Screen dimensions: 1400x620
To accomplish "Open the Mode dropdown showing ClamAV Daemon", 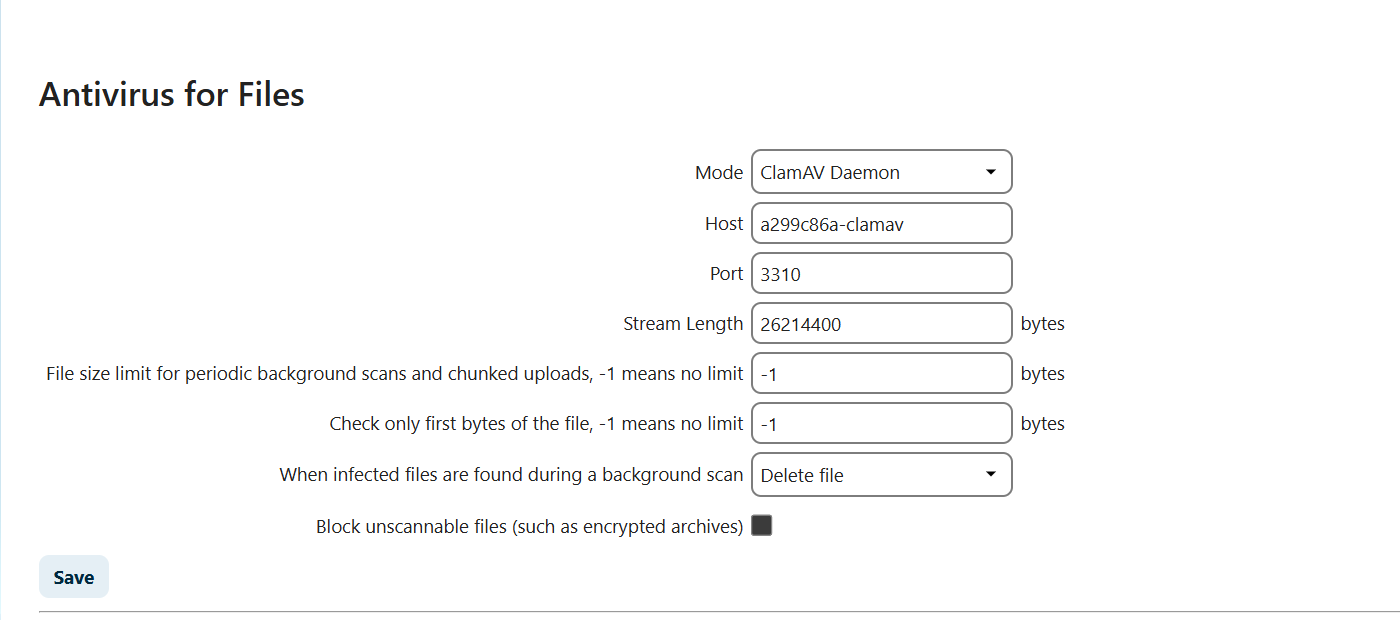I will (x=881, y=172).
